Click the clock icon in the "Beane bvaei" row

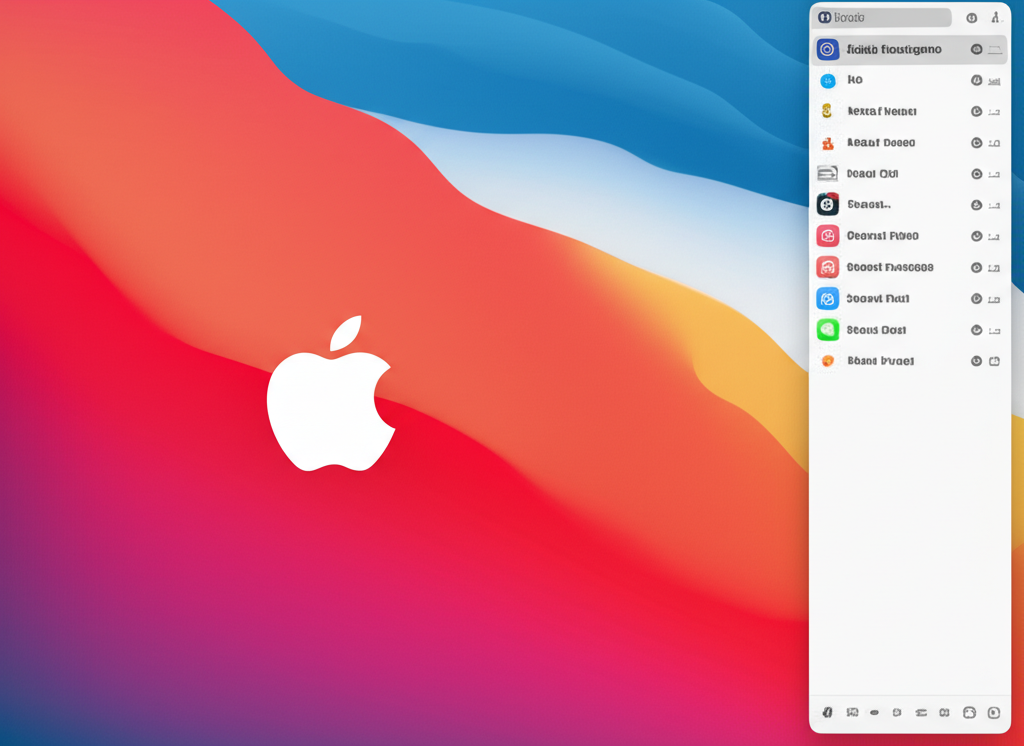(976, 361)
